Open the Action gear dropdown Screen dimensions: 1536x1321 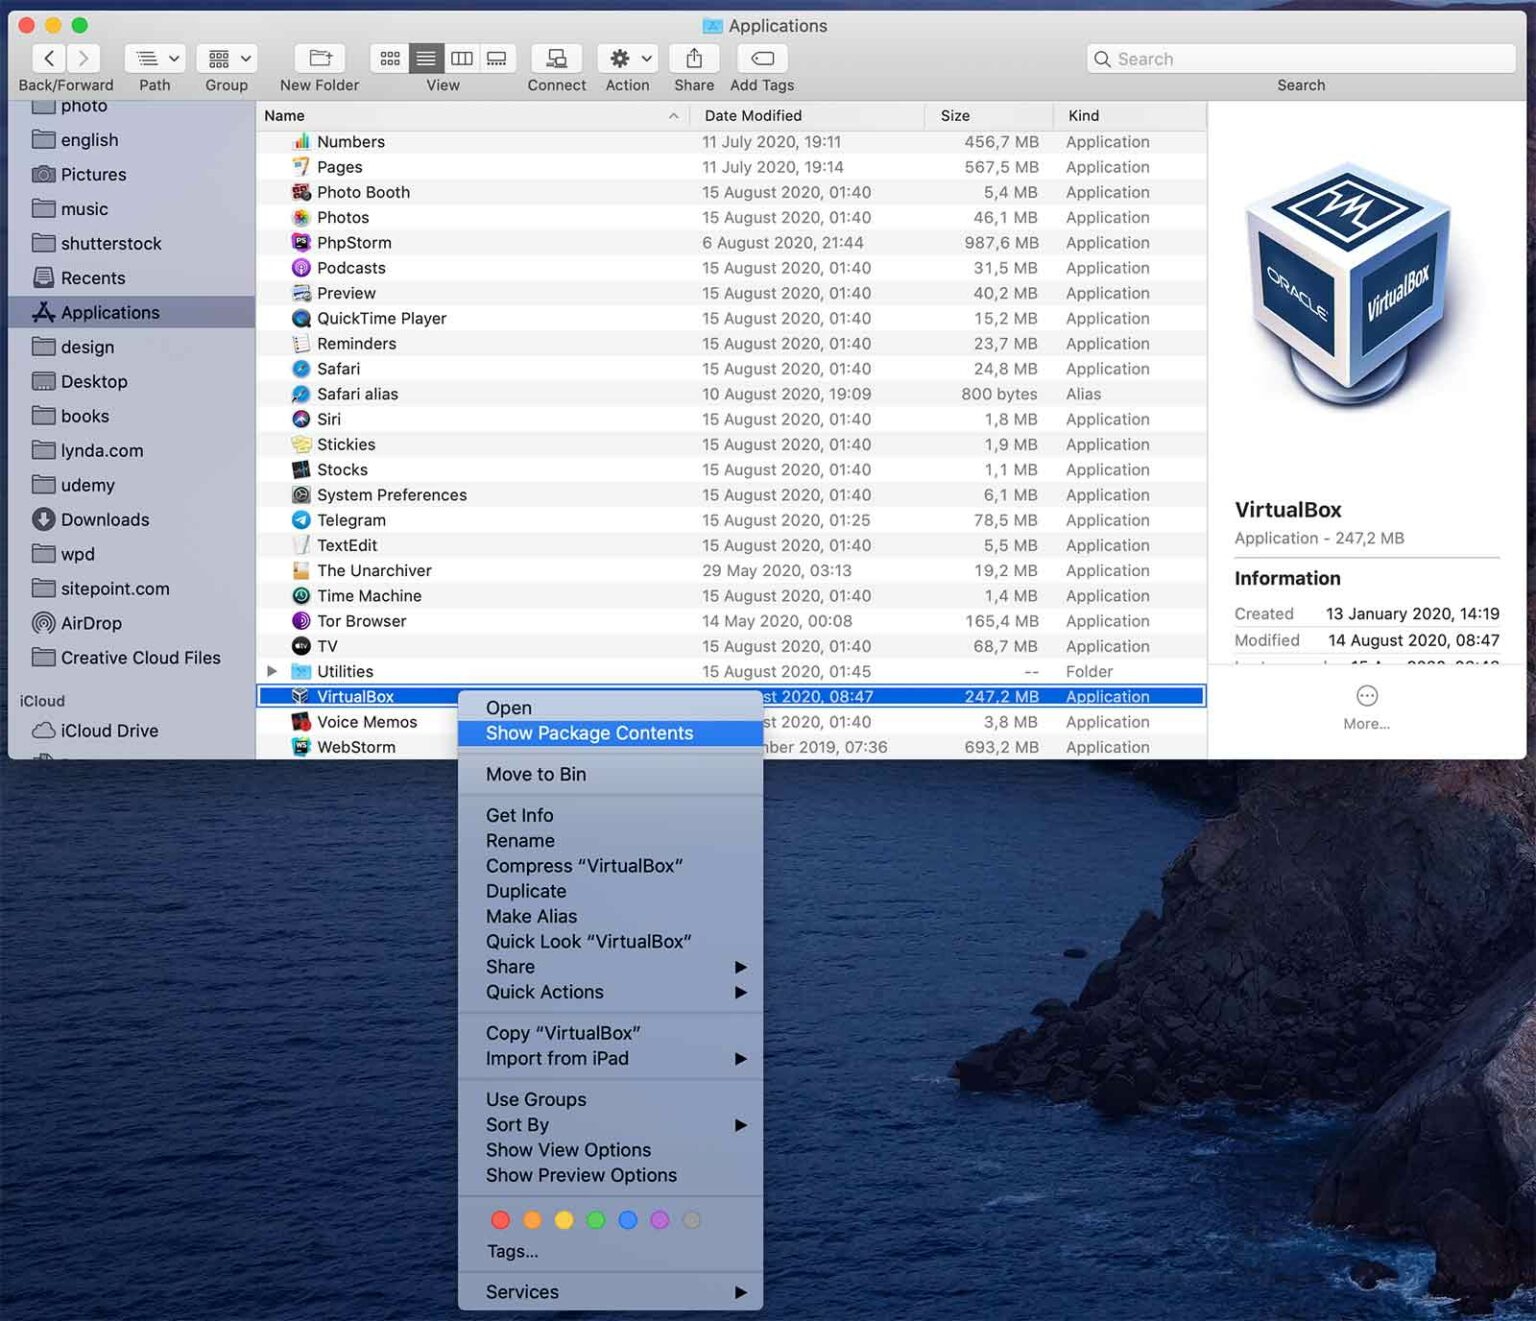tap(627, 58)
